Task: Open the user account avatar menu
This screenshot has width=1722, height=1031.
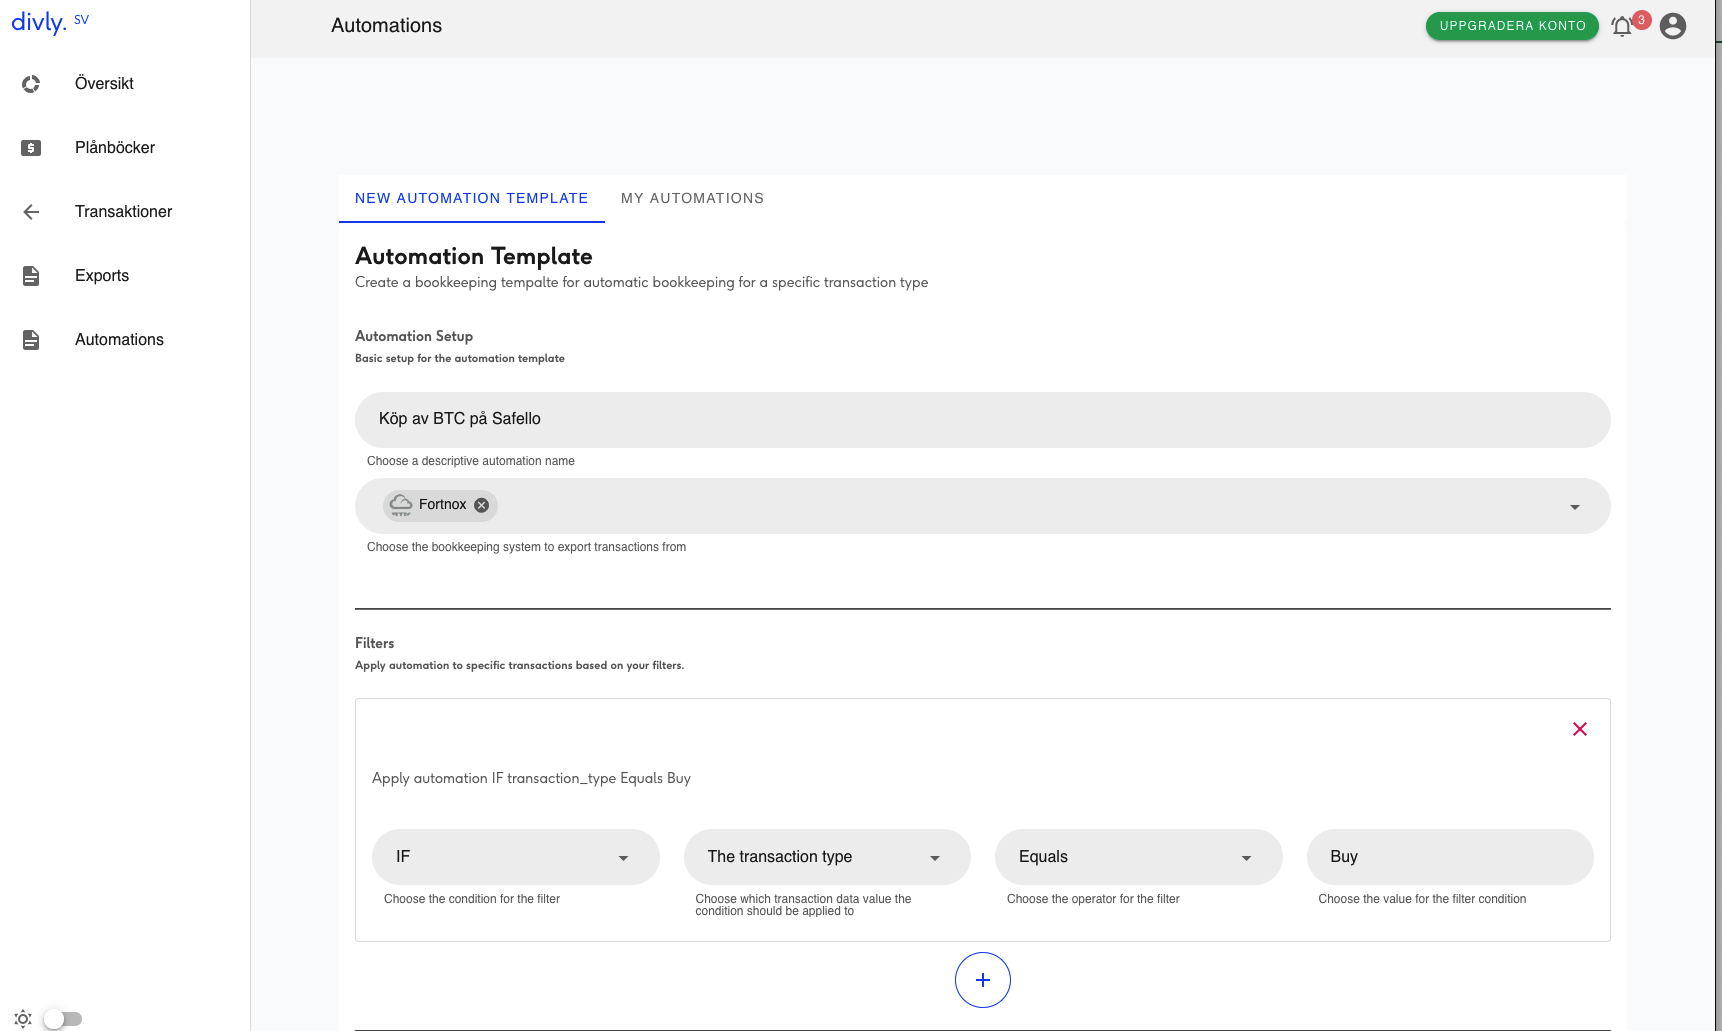Action: (1673, 26)
